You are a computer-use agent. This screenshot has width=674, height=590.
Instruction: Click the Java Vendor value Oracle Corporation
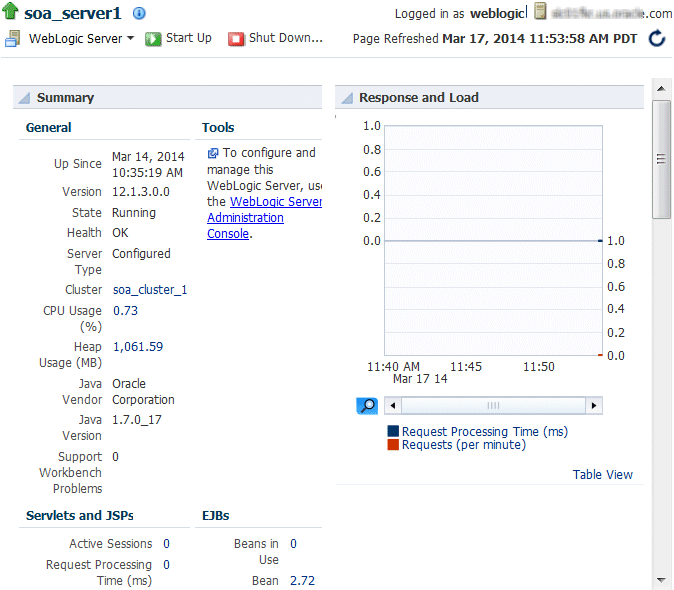(x=143, y=391)
